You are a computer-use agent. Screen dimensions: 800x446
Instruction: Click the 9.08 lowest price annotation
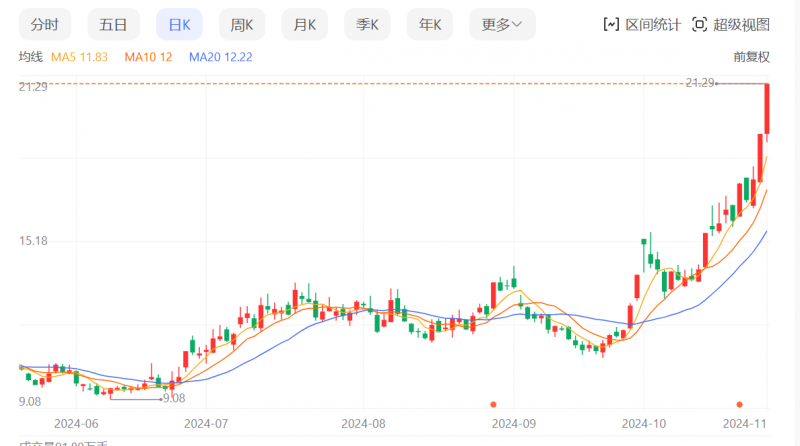(x=173, y=398)
